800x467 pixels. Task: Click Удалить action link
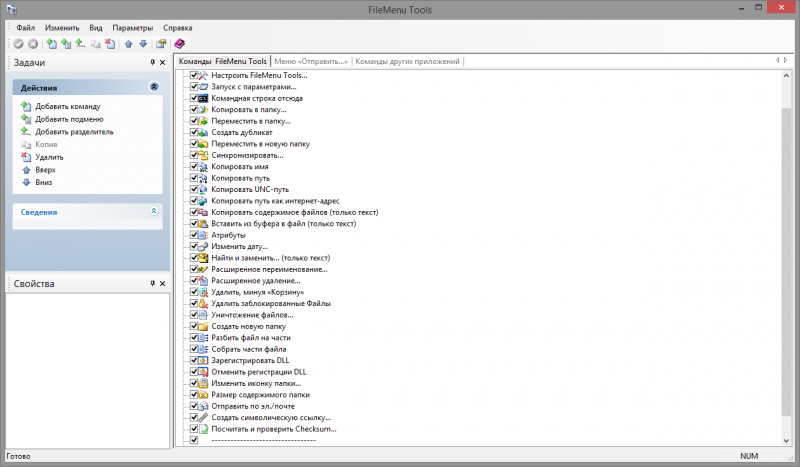click(49, 157)
